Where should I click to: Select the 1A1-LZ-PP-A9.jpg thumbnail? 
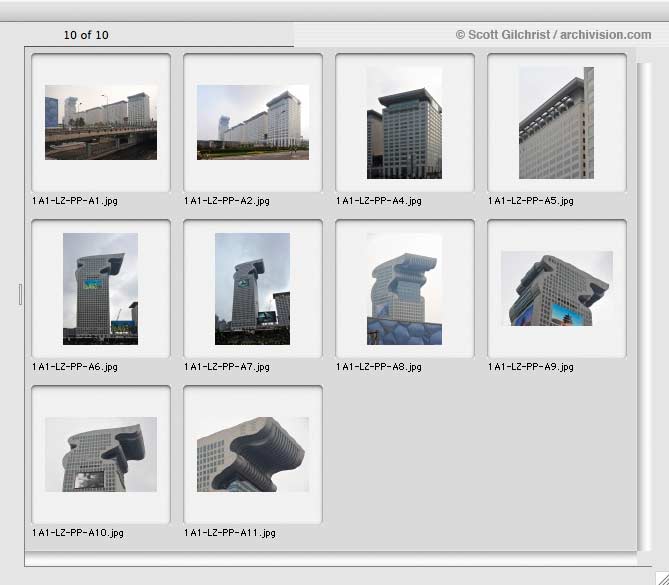(557, 289)
